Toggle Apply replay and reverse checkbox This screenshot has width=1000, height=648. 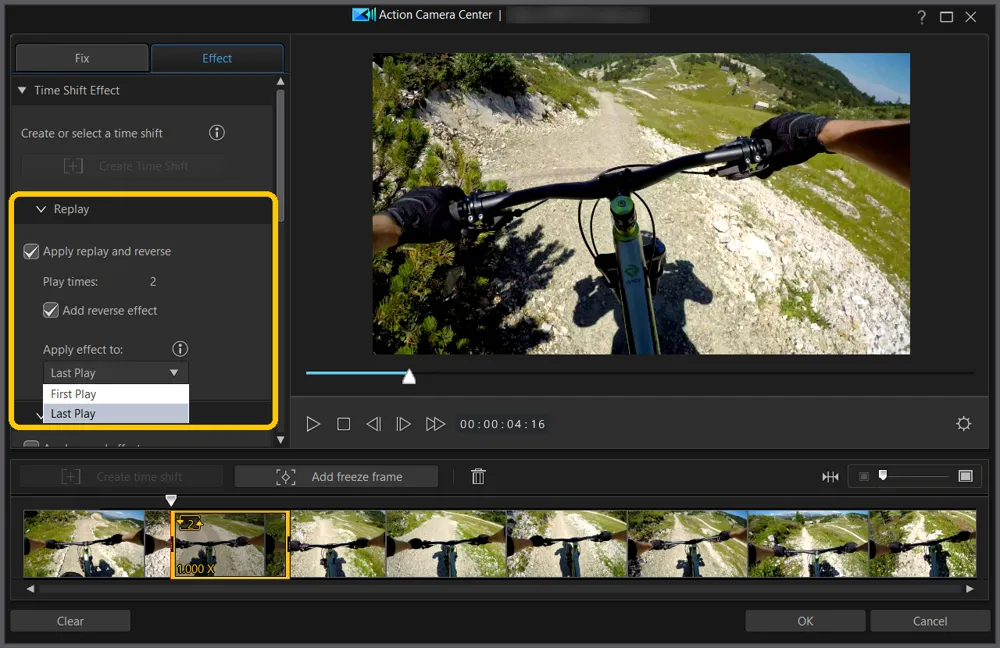pyautogui.click(x=31, y=251)
